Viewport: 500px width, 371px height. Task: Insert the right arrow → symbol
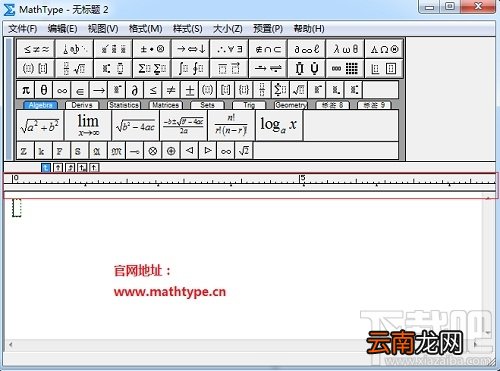coord(98,90)
